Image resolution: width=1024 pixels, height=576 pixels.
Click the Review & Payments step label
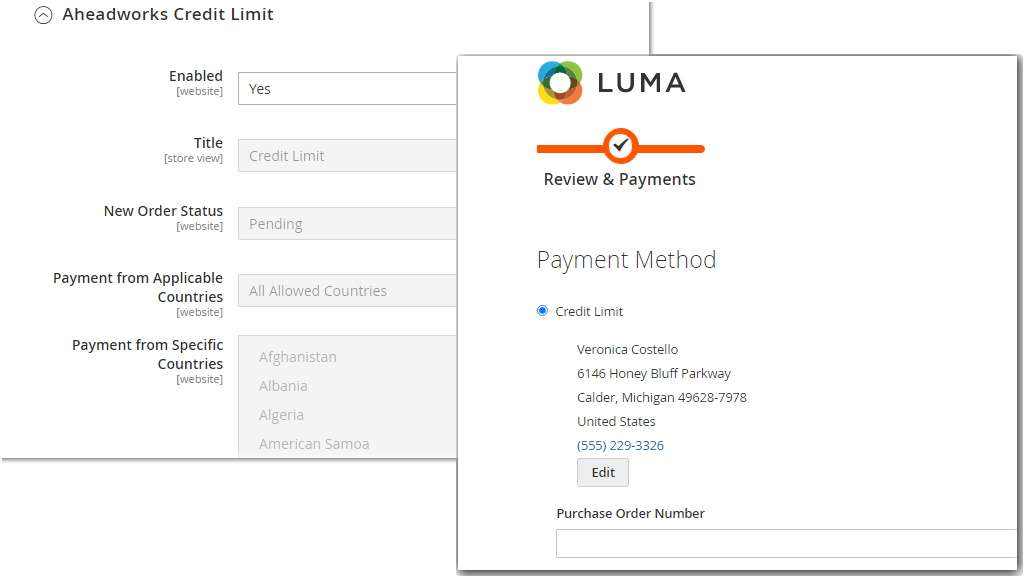pyautogui.click(x=619, y=180)
